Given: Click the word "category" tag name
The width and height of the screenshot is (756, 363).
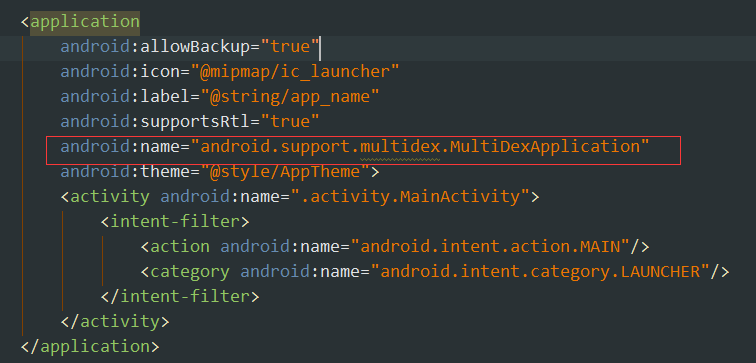Looking at the screenshot, I should tap(190, 271).
